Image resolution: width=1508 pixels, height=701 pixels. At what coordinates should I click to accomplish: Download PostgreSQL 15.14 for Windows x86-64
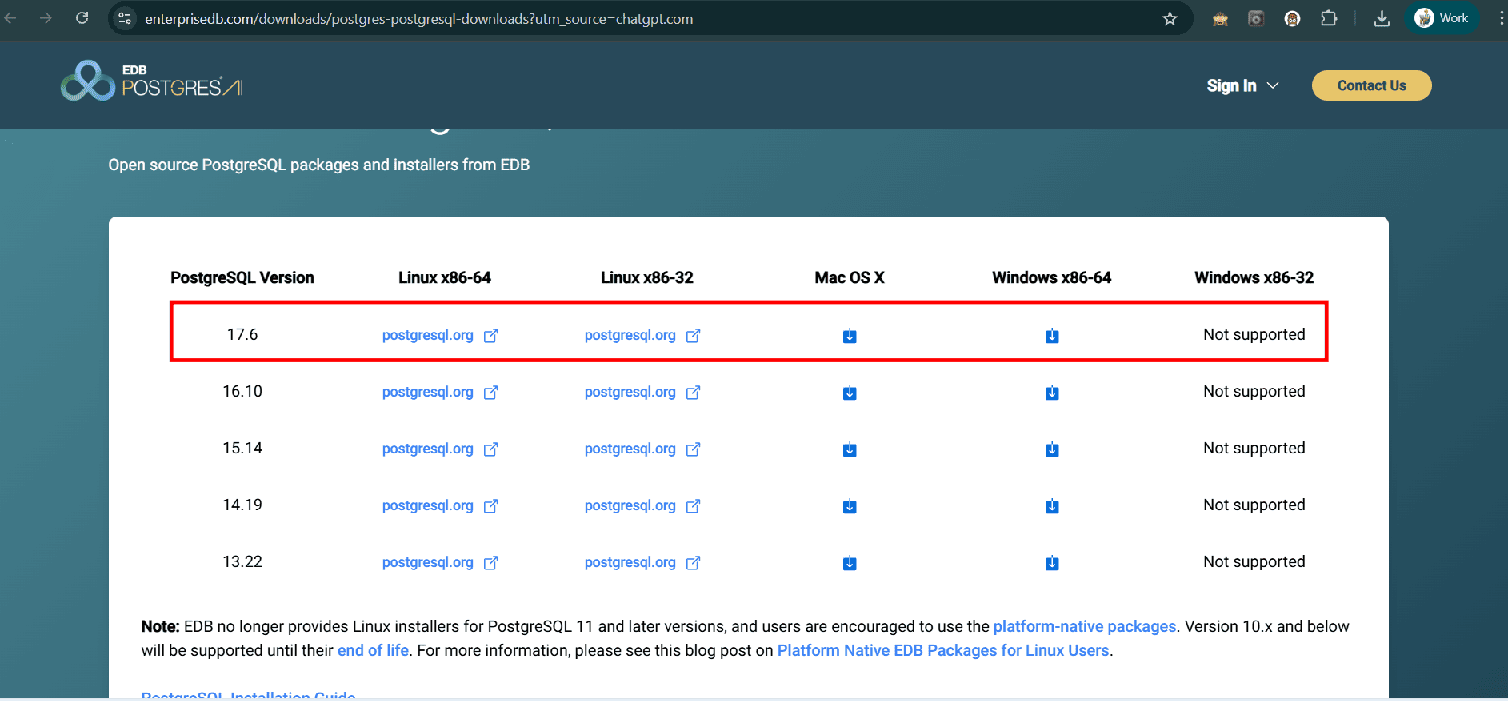point(1052,450)
